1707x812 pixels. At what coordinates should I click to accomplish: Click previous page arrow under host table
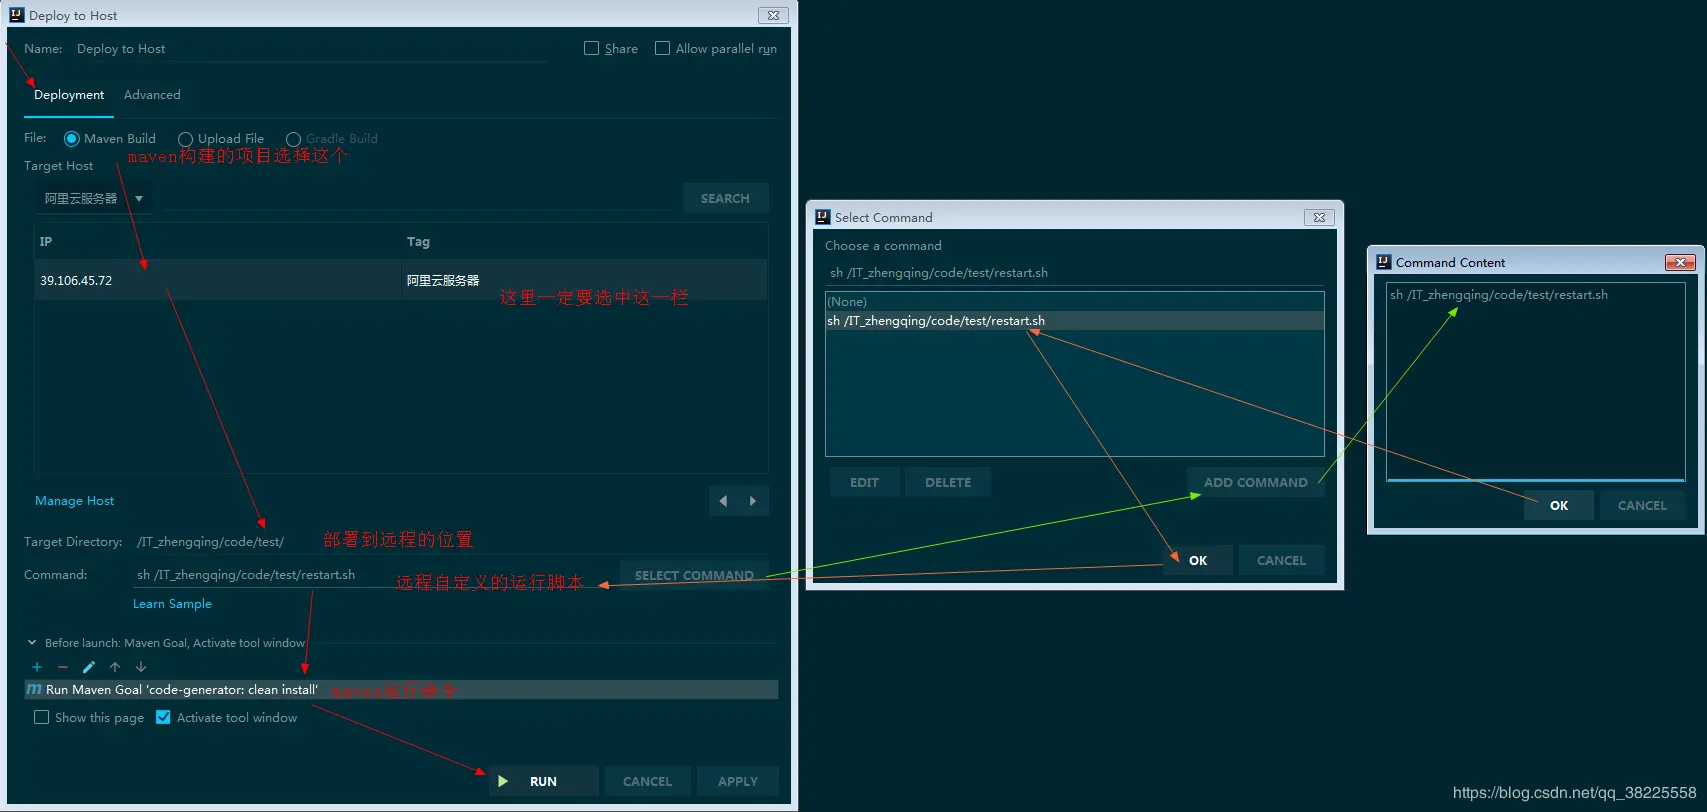(x=723, y=501)
